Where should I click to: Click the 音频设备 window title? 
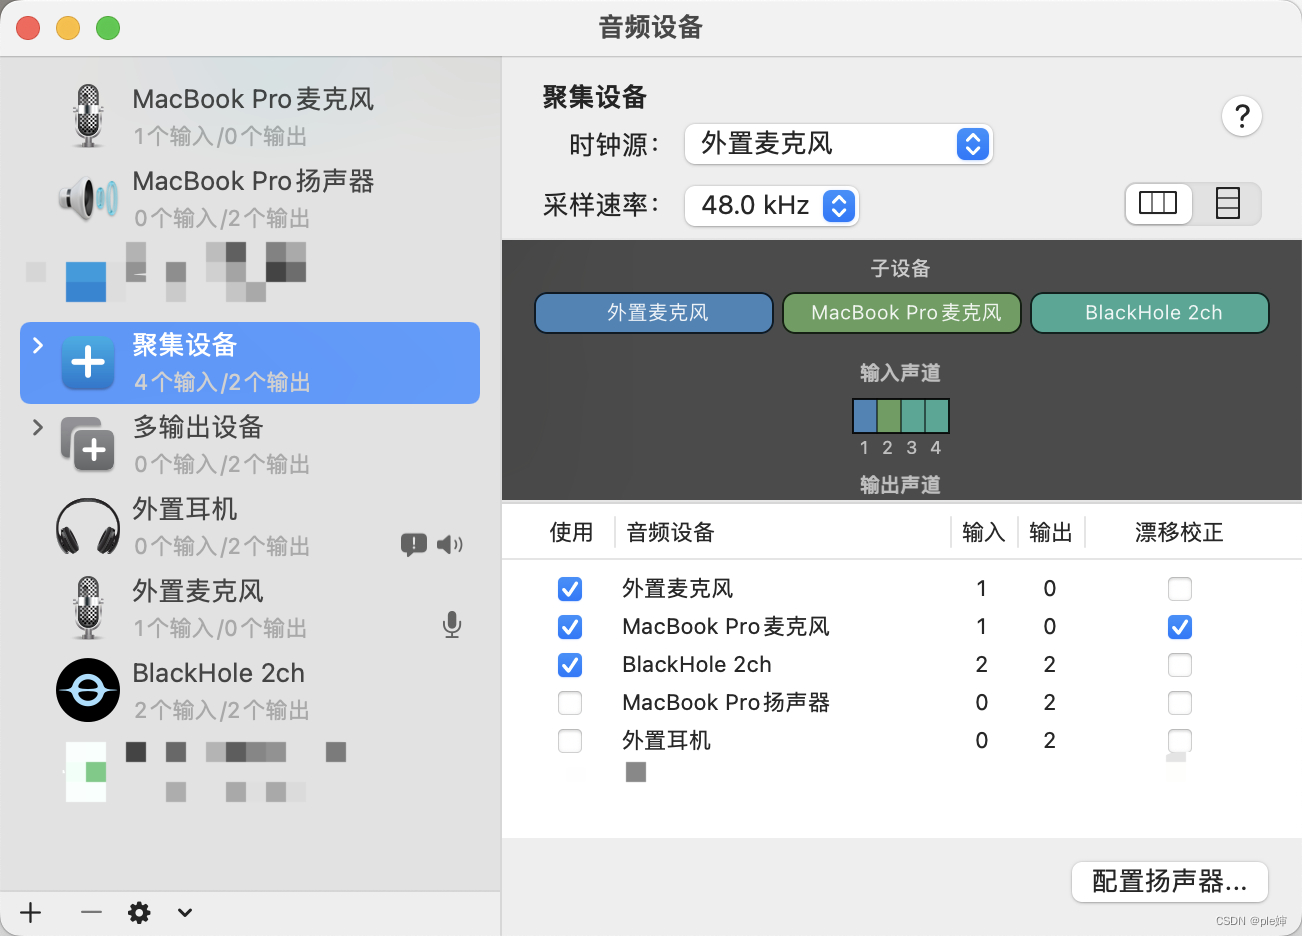(651, 27)
